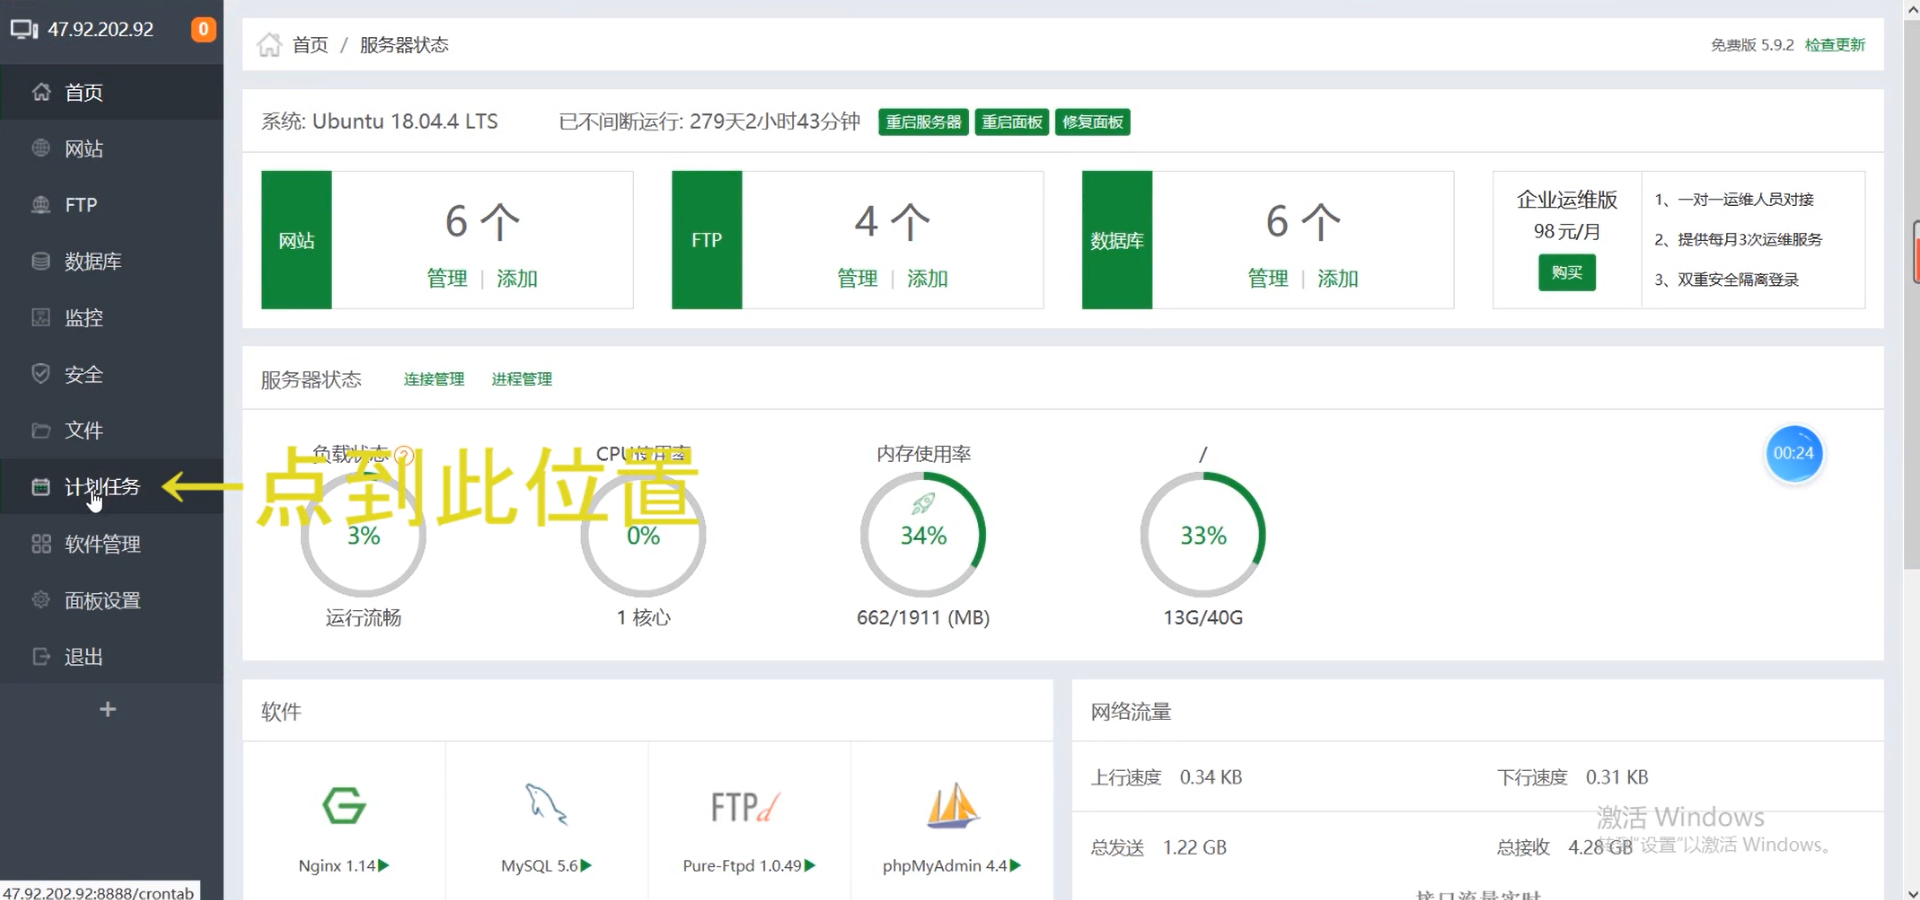
Task: Click the monitor icon beside 监控
Action: (x=41, y=318)
